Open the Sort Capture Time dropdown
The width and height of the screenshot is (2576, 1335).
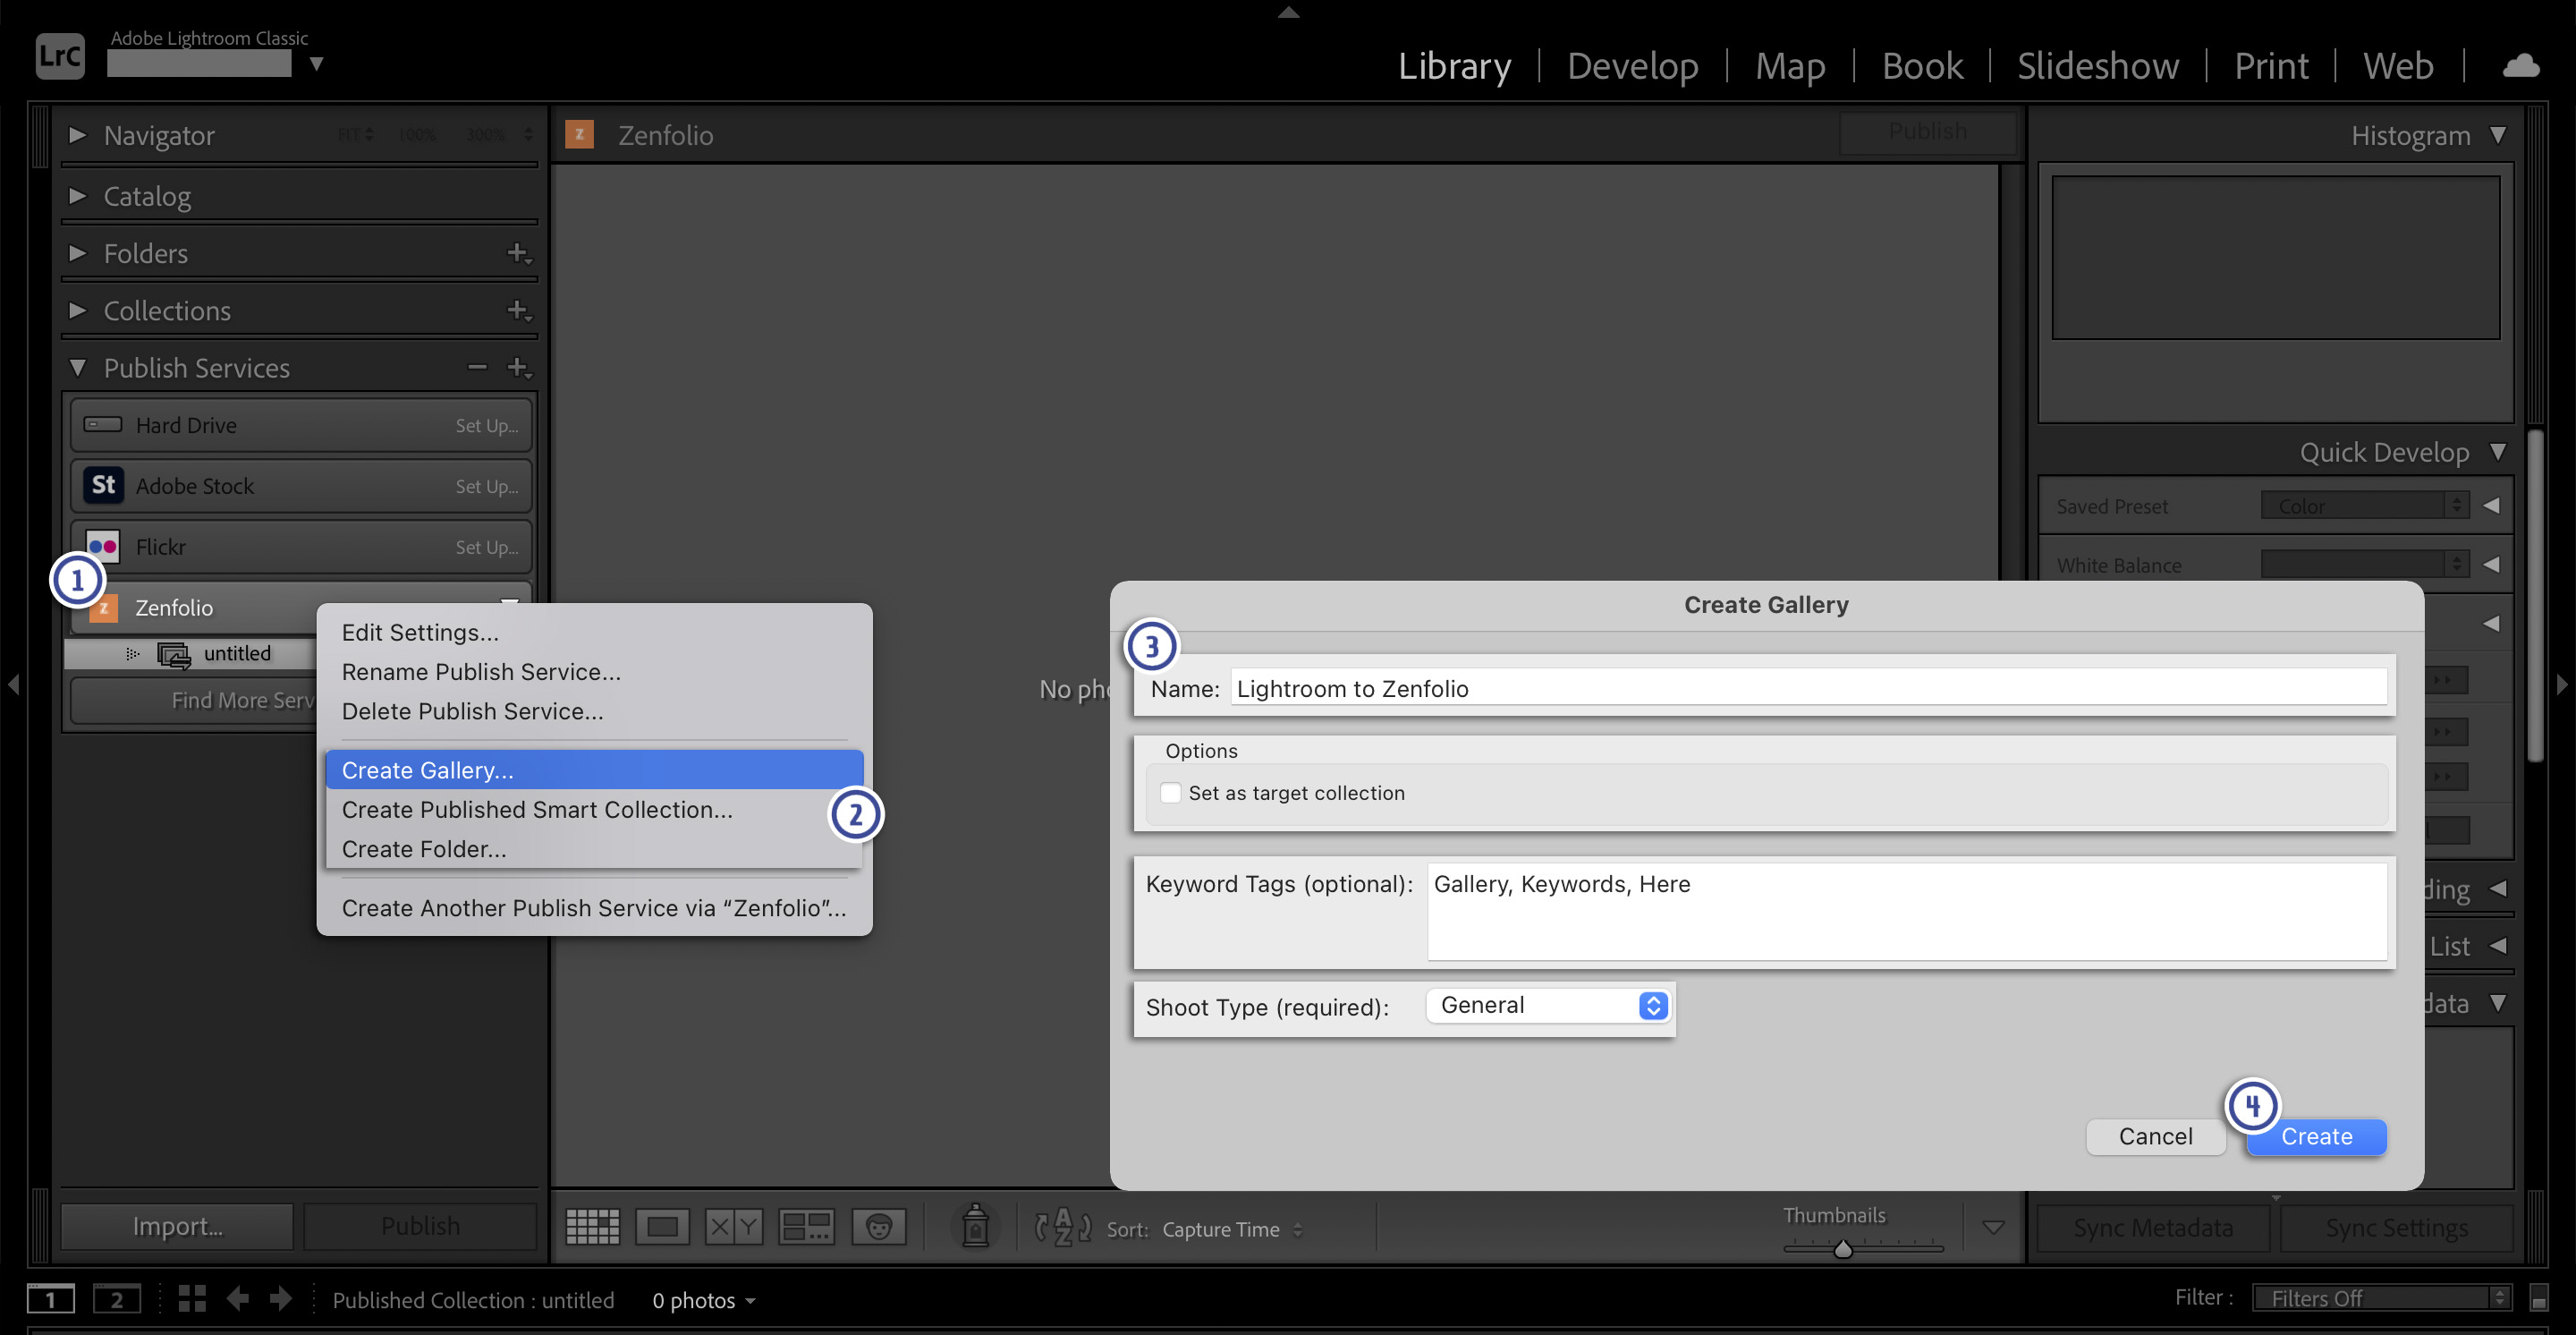(x=1227, y=1229)
